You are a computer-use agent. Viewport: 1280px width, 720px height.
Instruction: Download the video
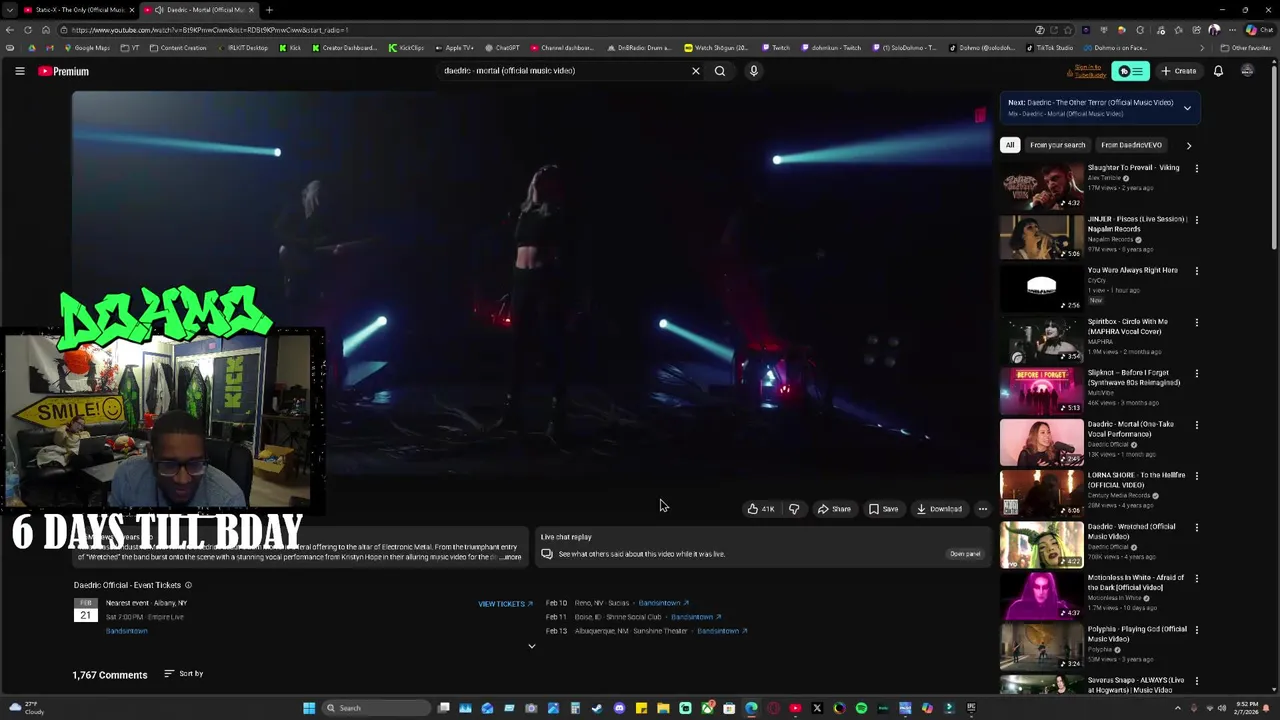[940, 509]
